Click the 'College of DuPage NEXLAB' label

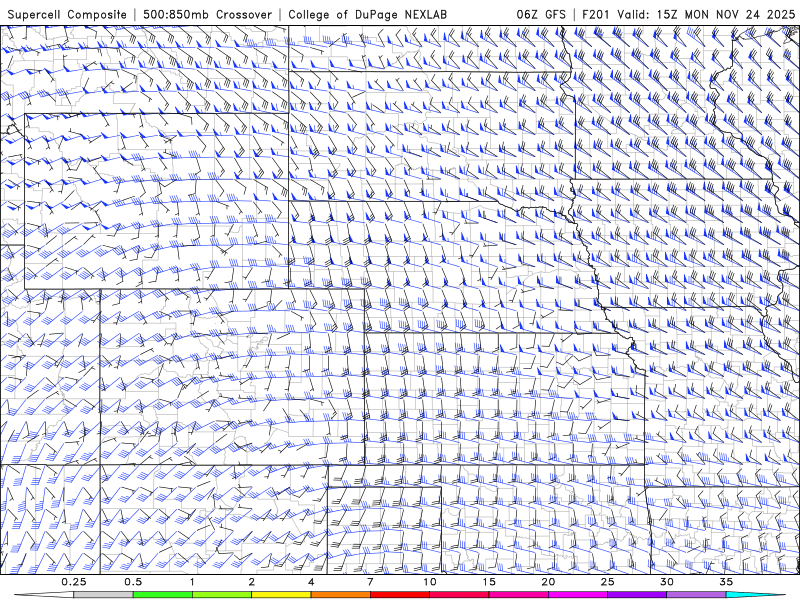pos(367,14)
